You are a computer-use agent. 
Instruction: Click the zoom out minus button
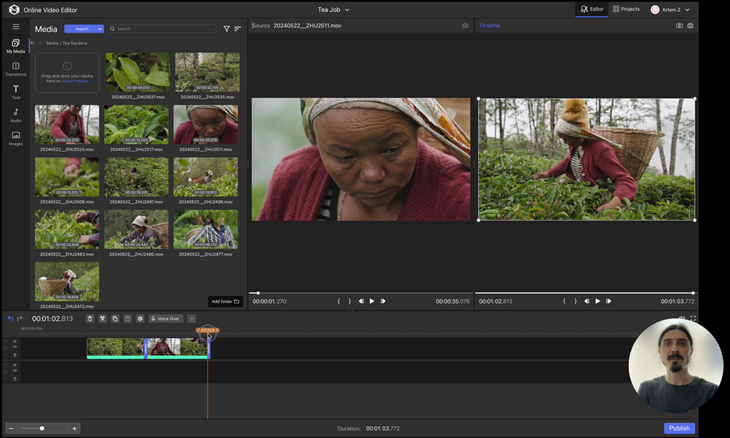(x=11, y=428)
